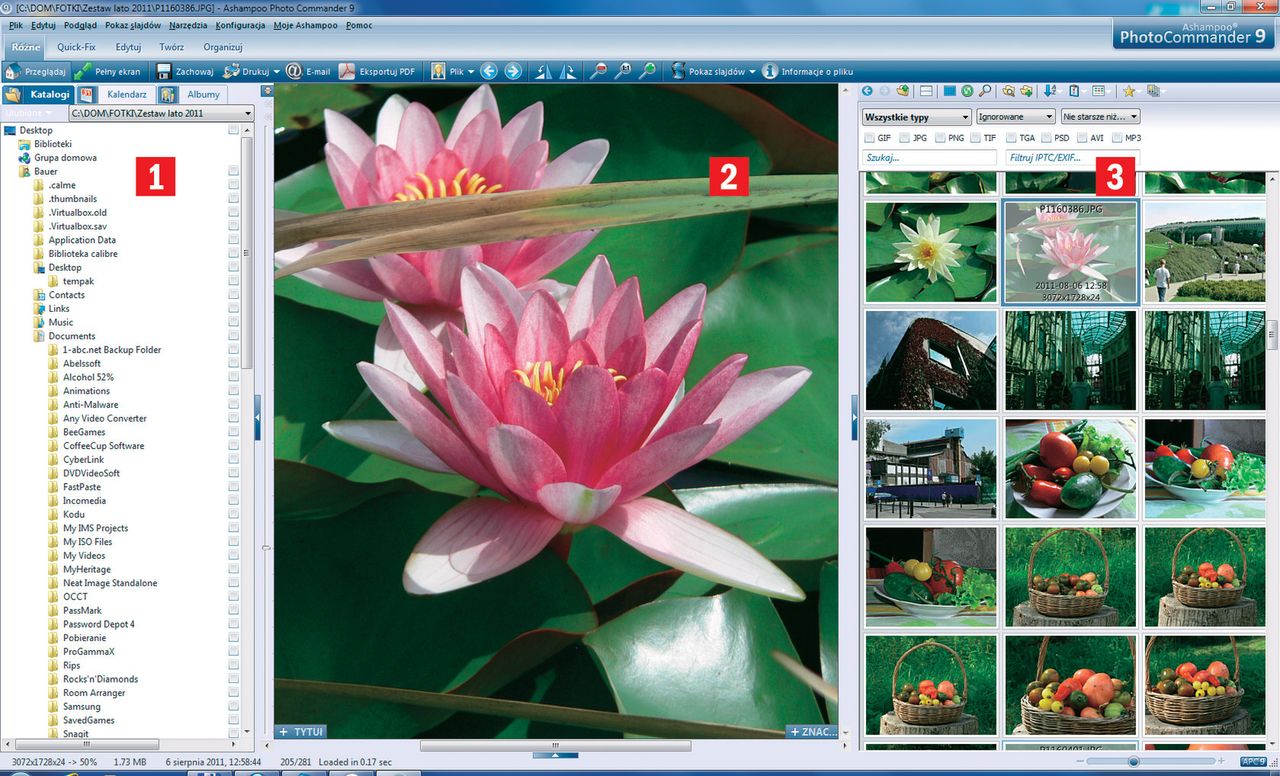
Task: Open Informacje o pliku
Action: 808,71
